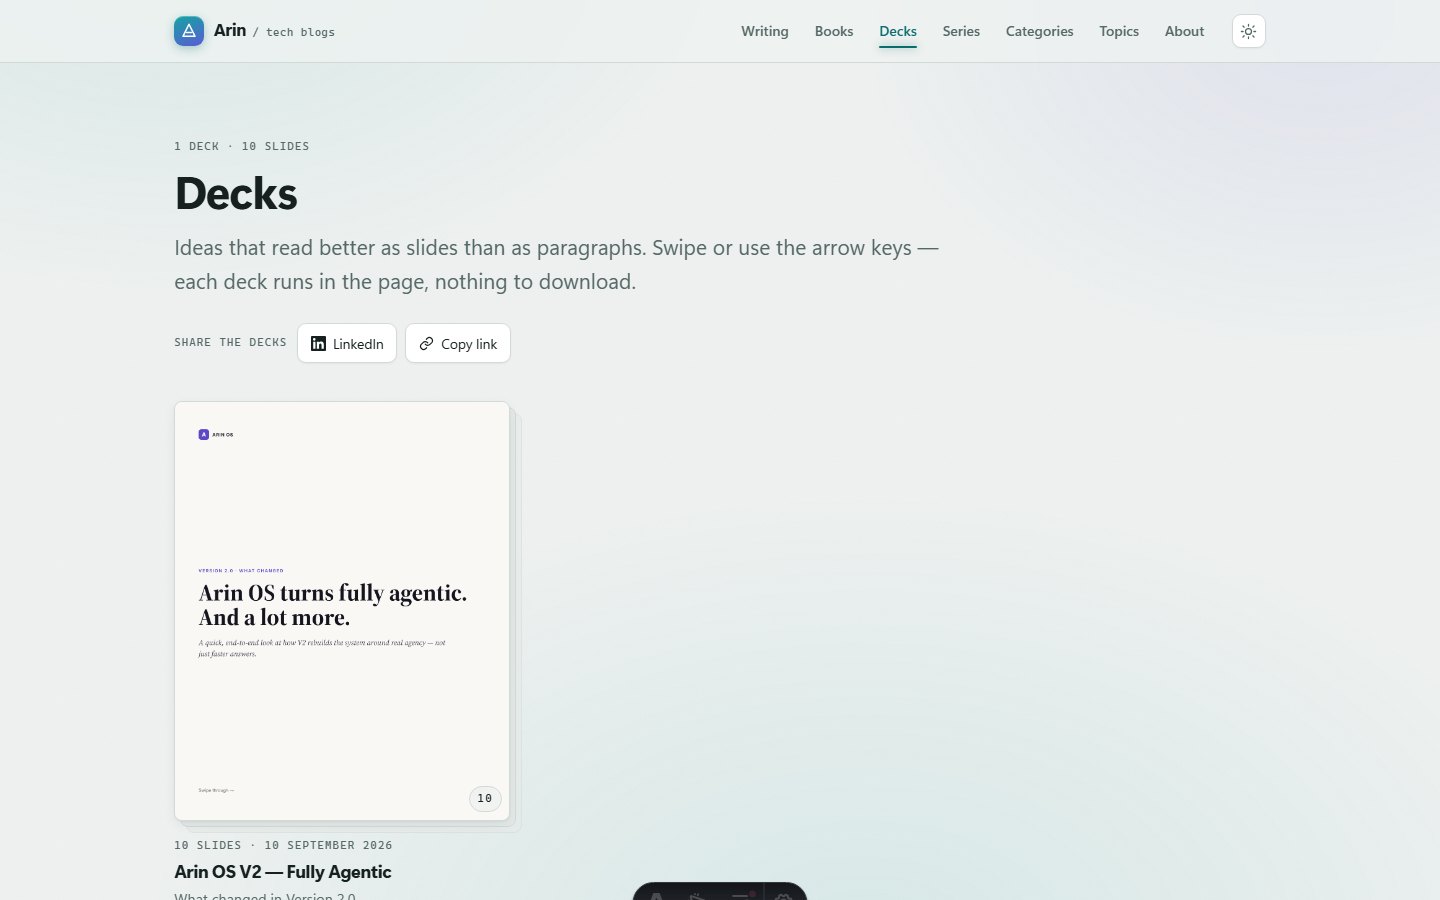The height and width of the screenshot is (900, 1440).
Task: Click the 'Arin' site name in header
Action: coord(230,30)
